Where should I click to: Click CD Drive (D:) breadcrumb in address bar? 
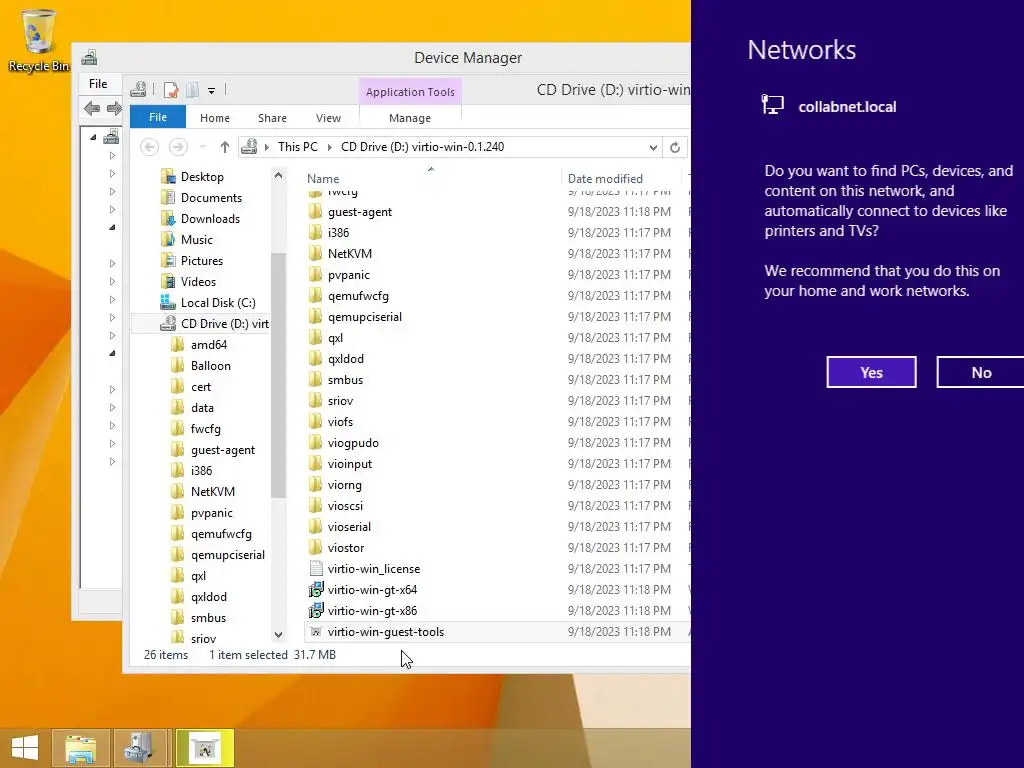click(423, 147)
